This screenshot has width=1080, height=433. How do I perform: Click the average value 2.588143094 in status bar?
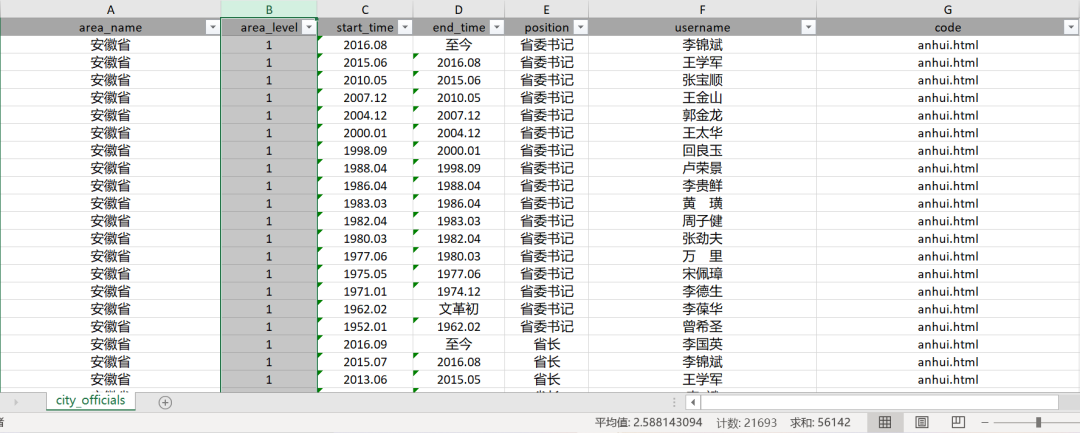pos(649,422)
